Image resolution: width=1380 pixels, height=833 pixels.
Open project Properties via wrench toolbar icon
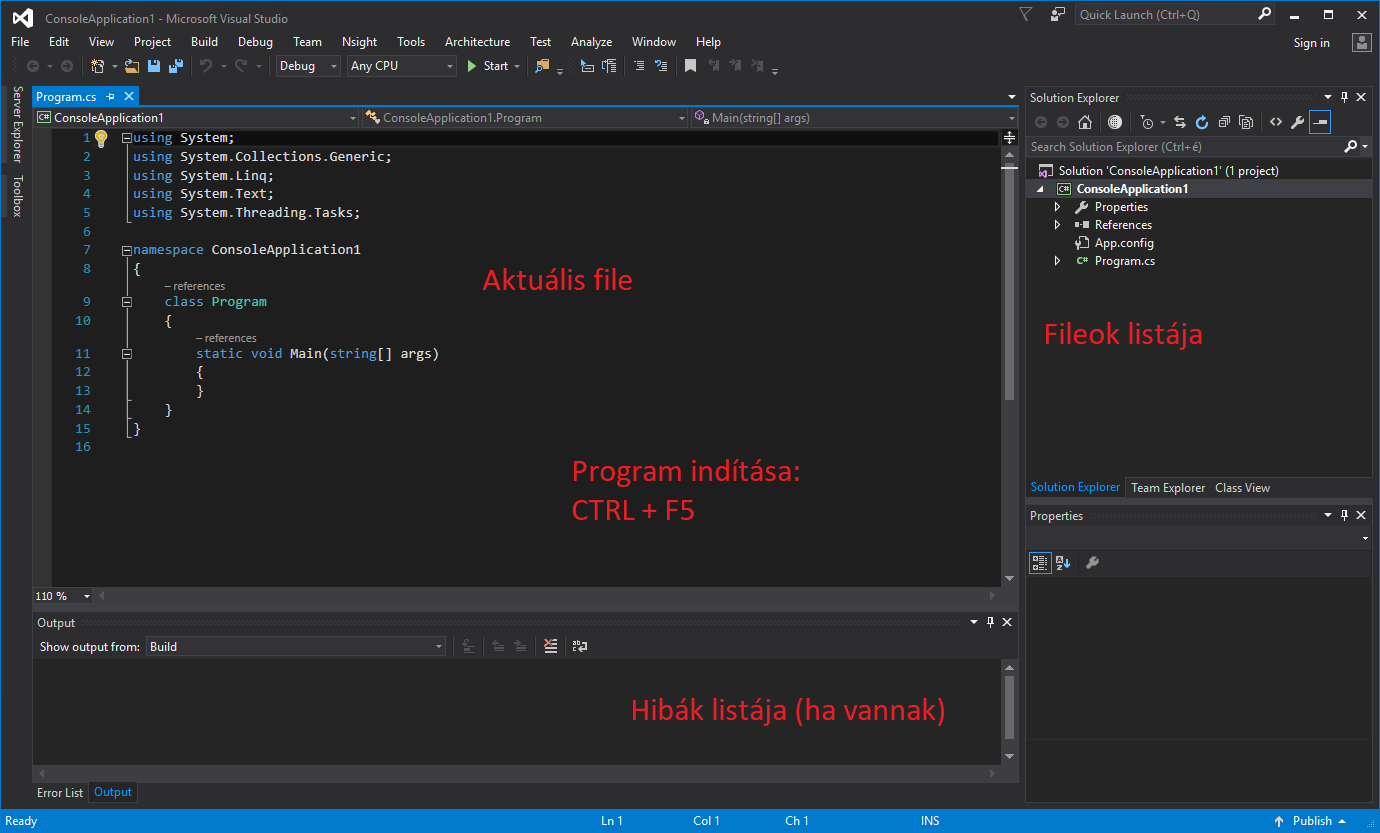click(x=1297, y=122)
